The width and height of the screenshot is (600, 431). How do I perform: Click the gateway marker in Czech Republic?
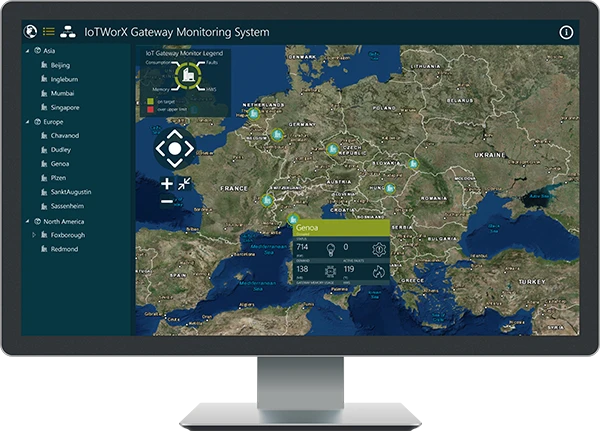point(332,148)
